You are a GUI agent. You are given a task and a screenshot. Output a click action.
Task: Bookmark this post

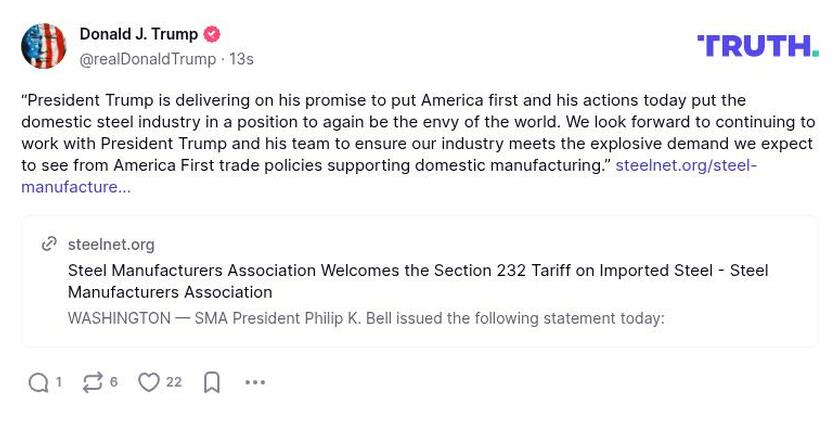(212, 382)
